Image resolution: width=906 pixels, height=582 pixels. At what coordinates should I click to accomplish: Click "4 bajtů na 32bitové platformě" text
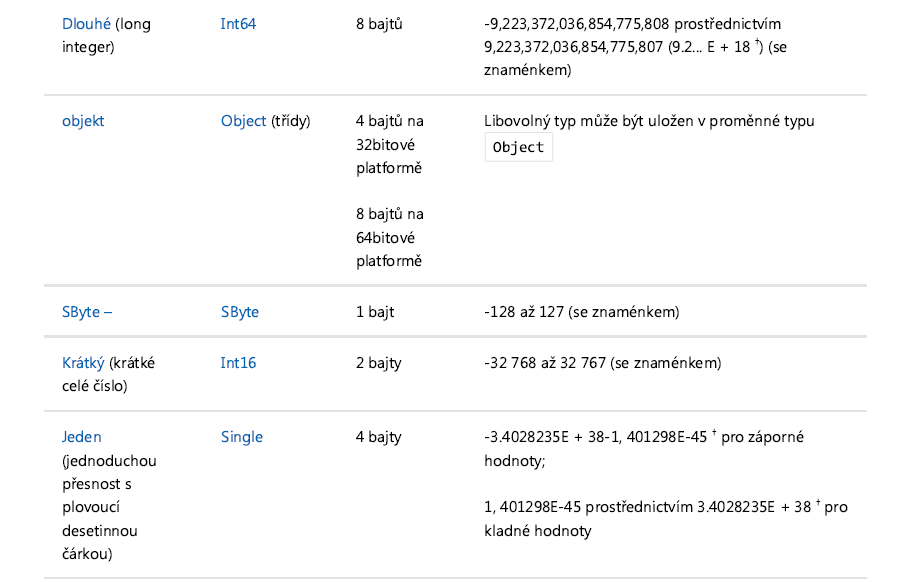389,145
